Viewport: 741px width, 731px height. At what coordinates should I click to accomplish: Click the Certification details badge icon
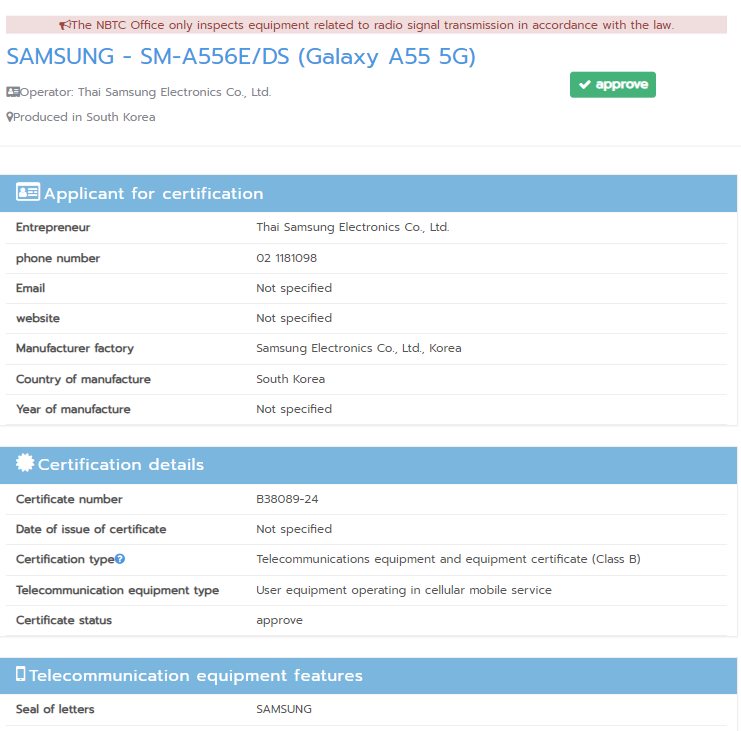pos(25,464)
